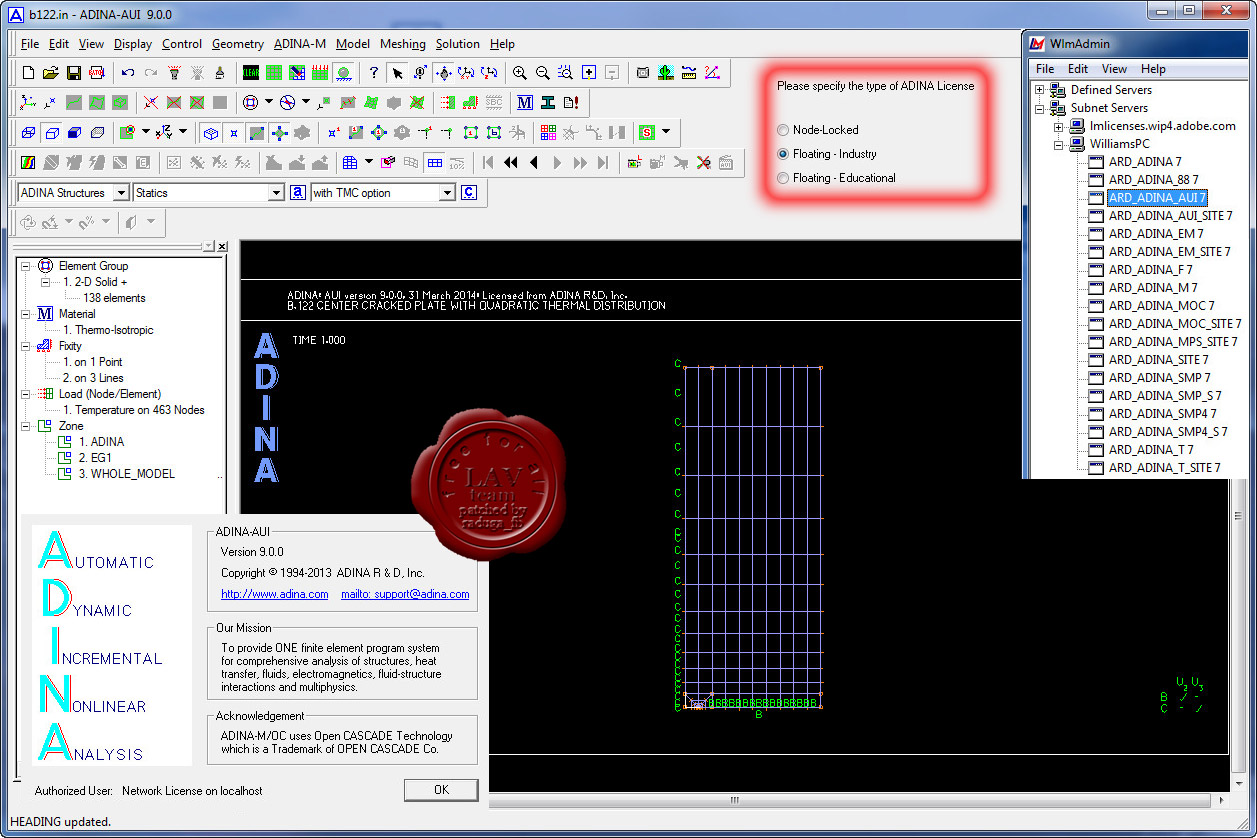Open the Statics analysis type dropdown

277,193
